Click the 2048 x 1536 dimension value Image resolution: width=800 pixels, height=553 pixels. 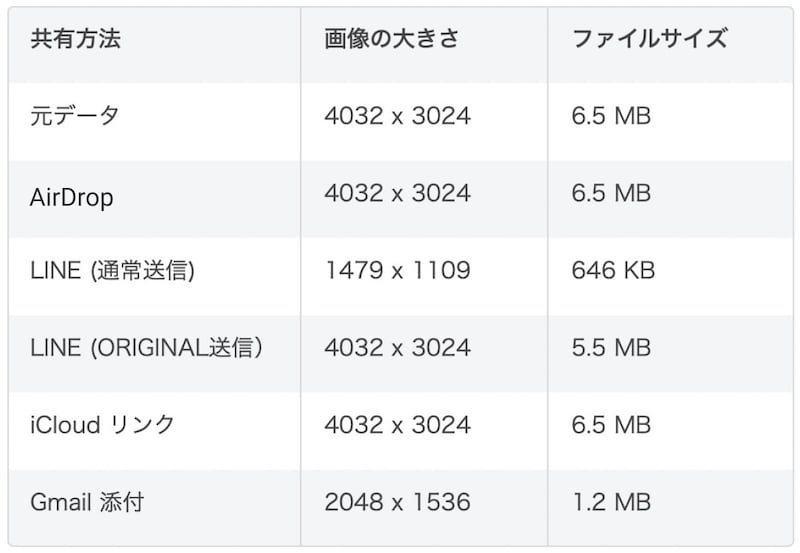pyautogui.click(x=397, y=502)
